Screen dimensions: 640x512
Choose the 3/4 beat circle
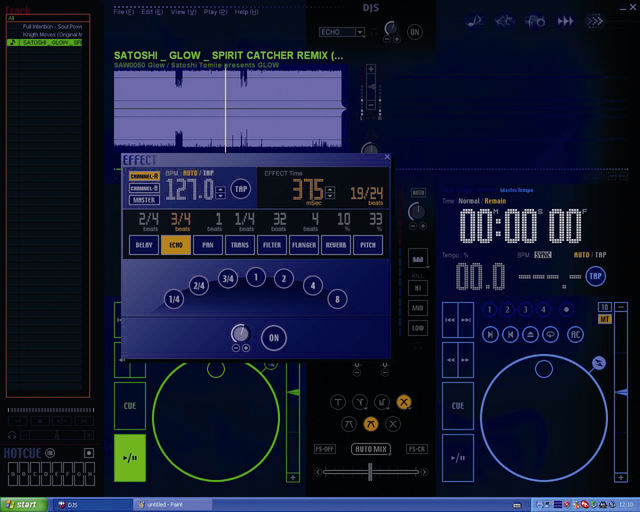pyautogui.click(x=228, y=278)
